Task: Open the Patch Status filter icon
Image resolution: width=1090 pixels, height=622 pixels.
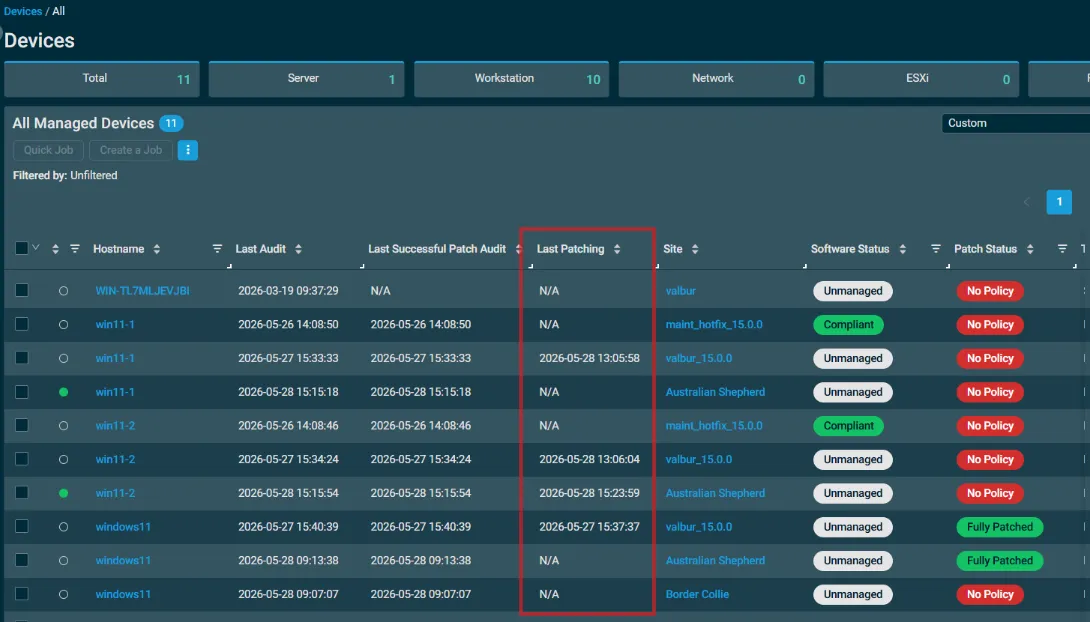Action: pyautogui.click(x=1062, y=249)
